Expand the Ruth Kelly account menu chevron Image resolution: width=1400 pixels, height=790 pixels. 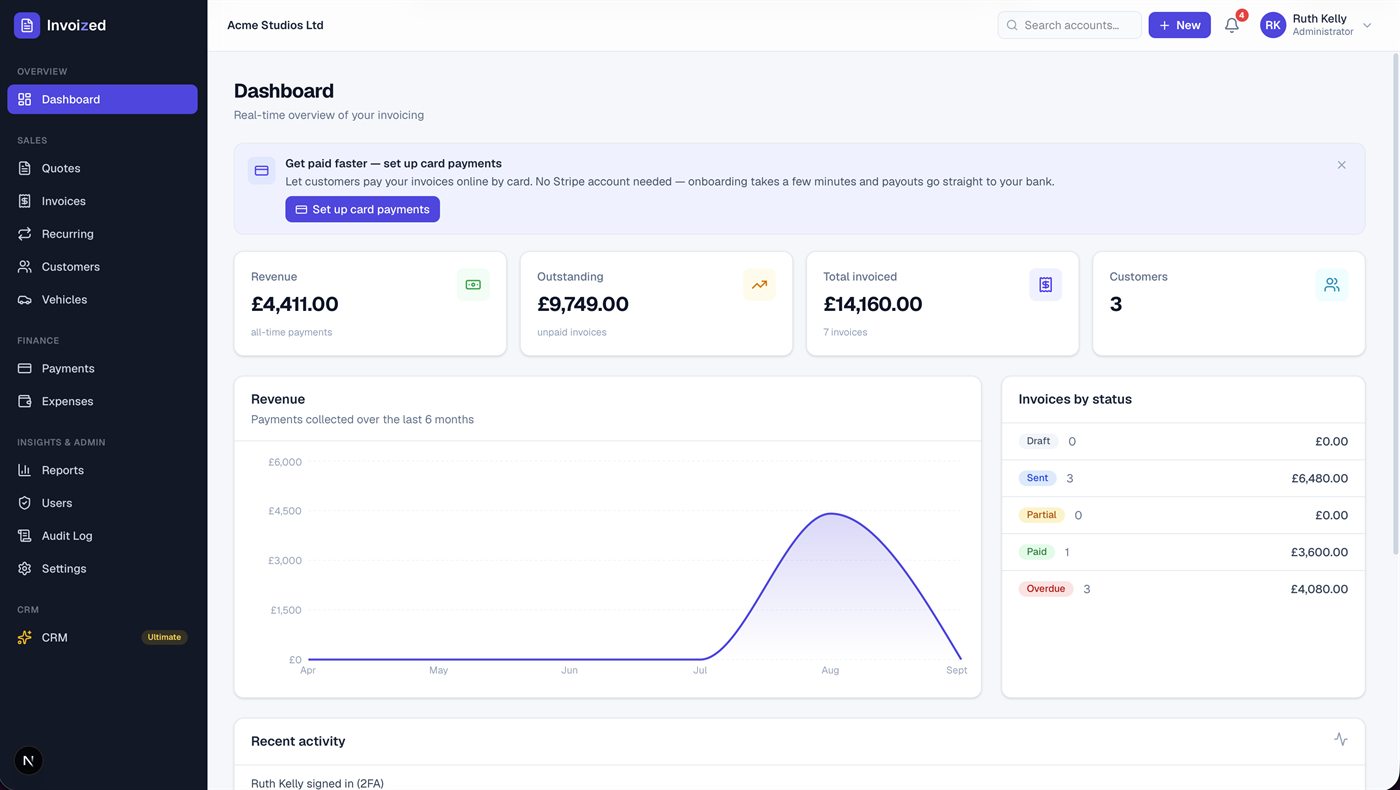click(1367, 26)
